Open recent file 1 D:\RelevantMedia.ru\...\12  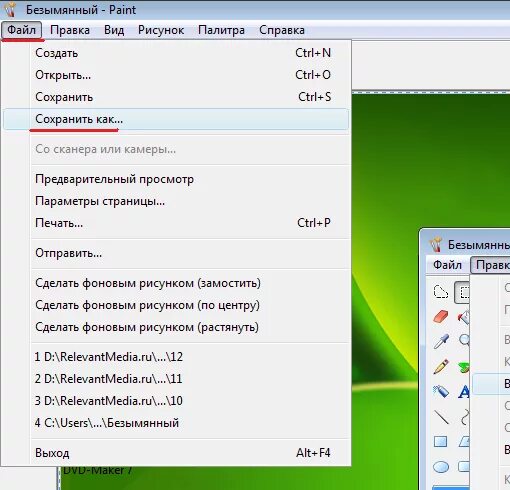click(x=176, y=357)
